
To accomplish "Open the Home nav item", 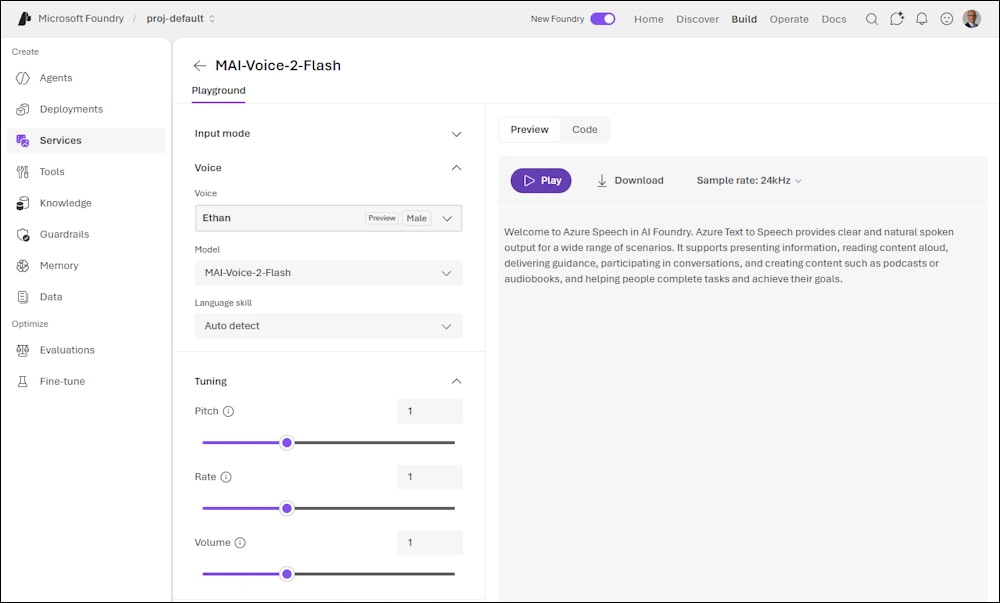I will pyautogui.click(x=649, y=19).
